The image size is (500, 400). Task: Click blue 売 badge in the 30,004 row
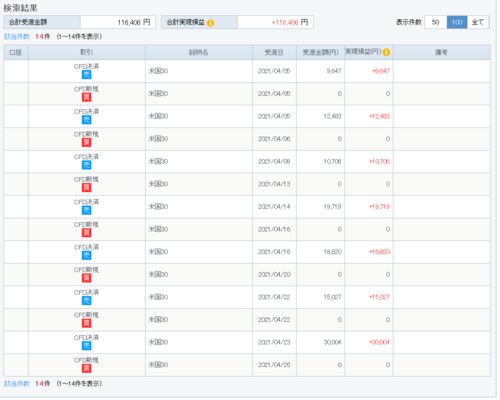[x=86, y=346]
